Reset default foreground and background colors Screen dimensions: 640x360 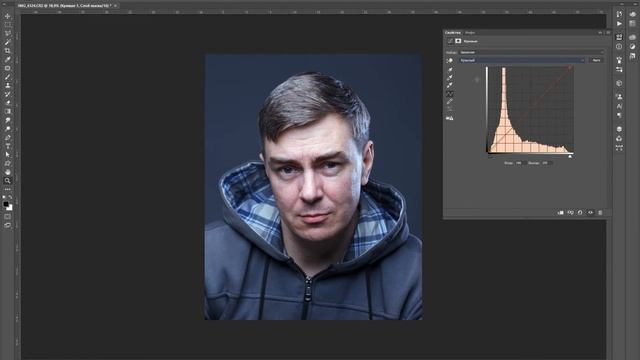[4, 197]
